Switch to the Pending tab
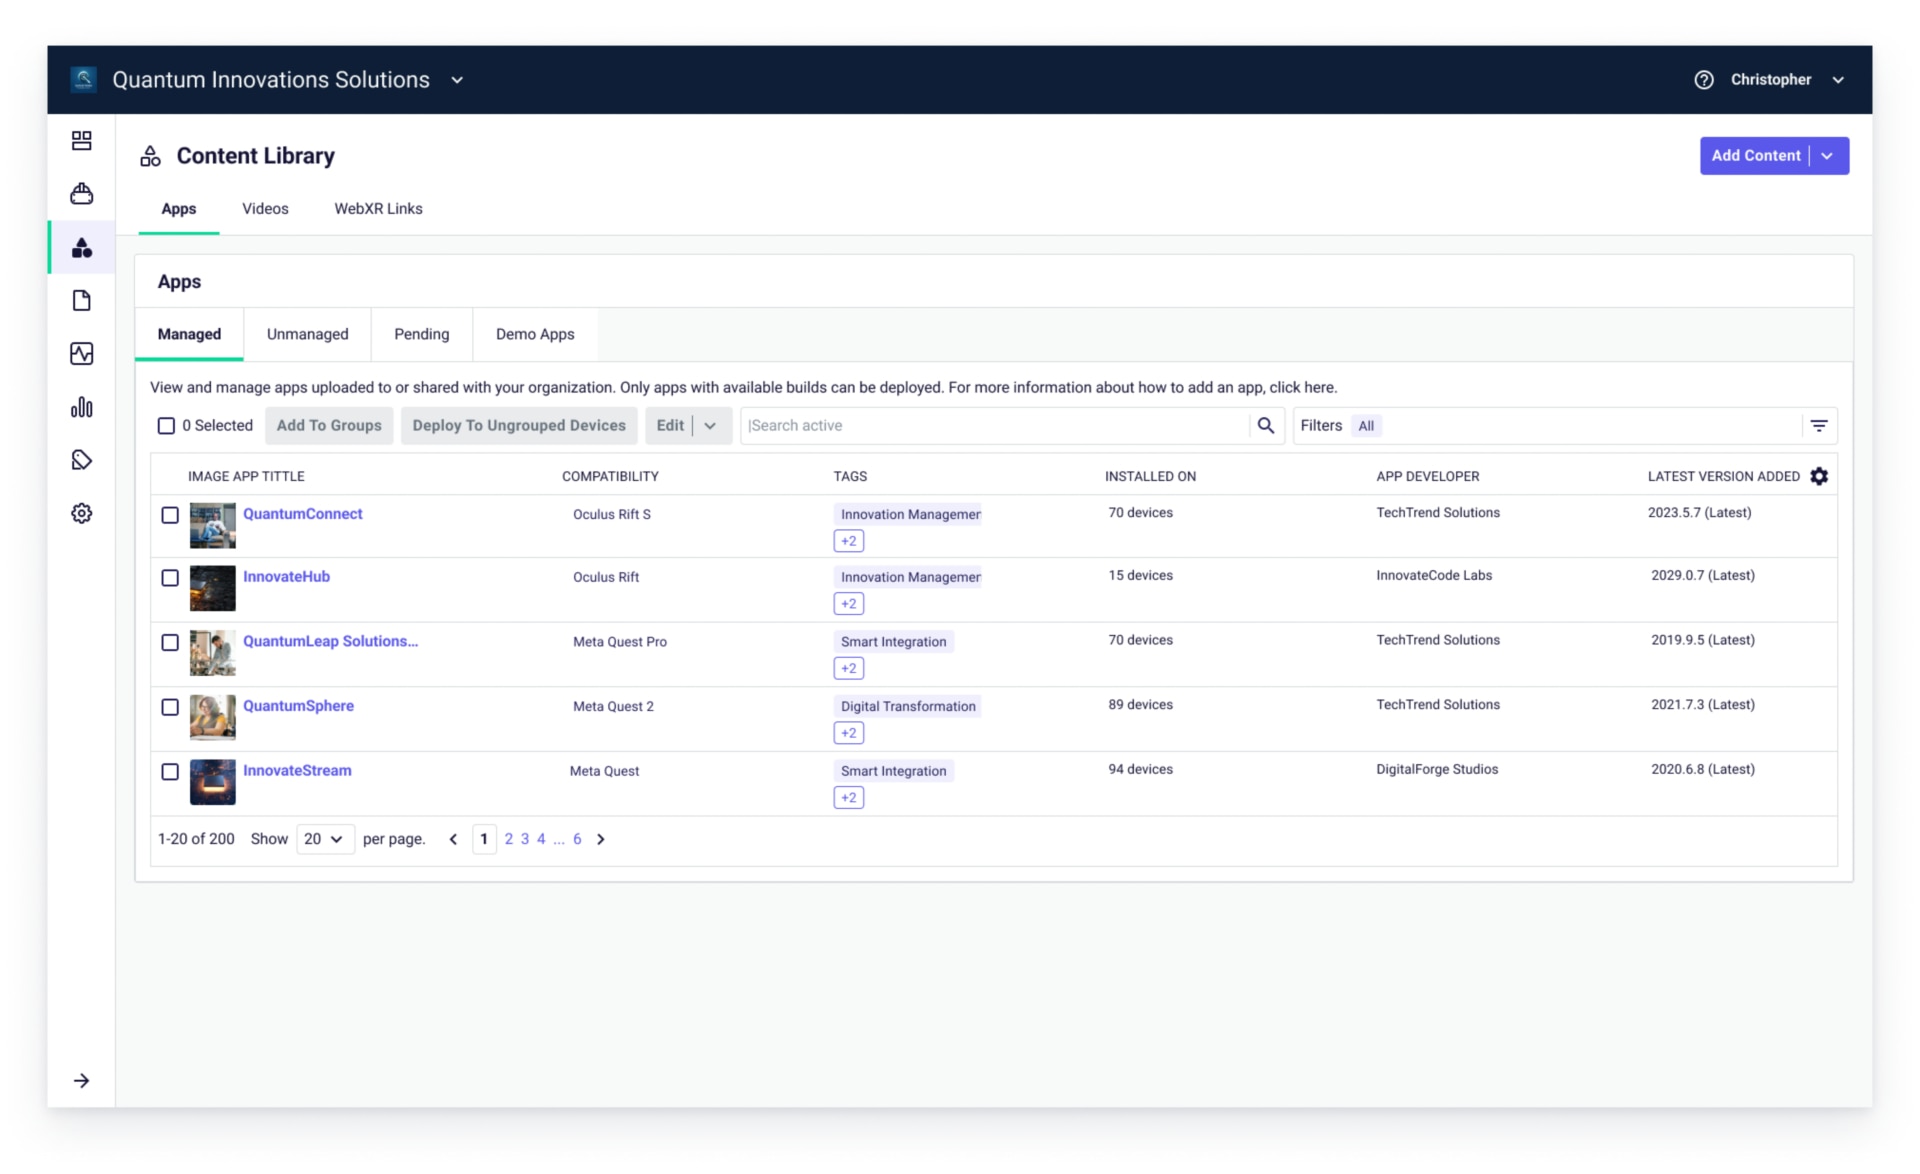Viewport: 1920px width, 1174px height. click(421, 334)
